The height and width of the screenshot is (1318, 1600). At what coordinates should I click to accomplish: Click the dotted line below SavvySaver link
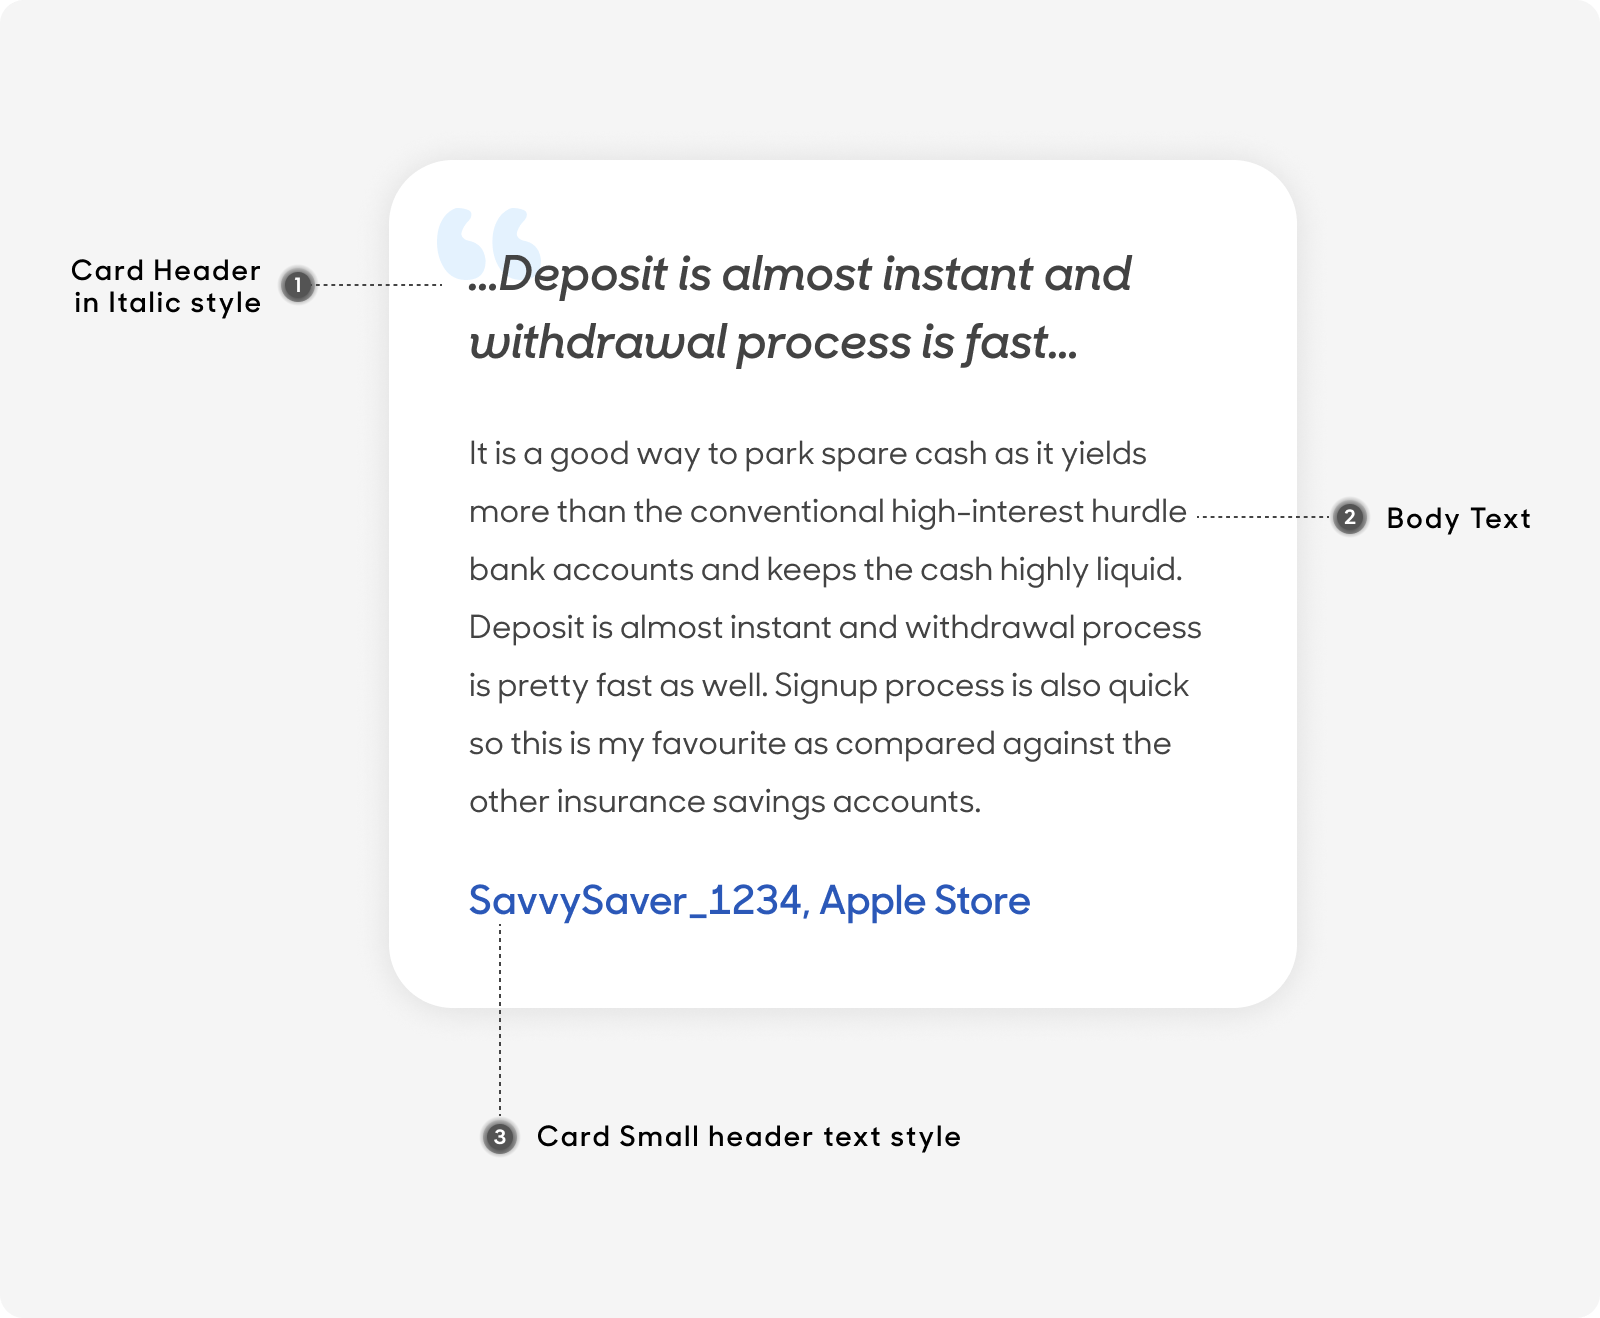coord(500,1022)
